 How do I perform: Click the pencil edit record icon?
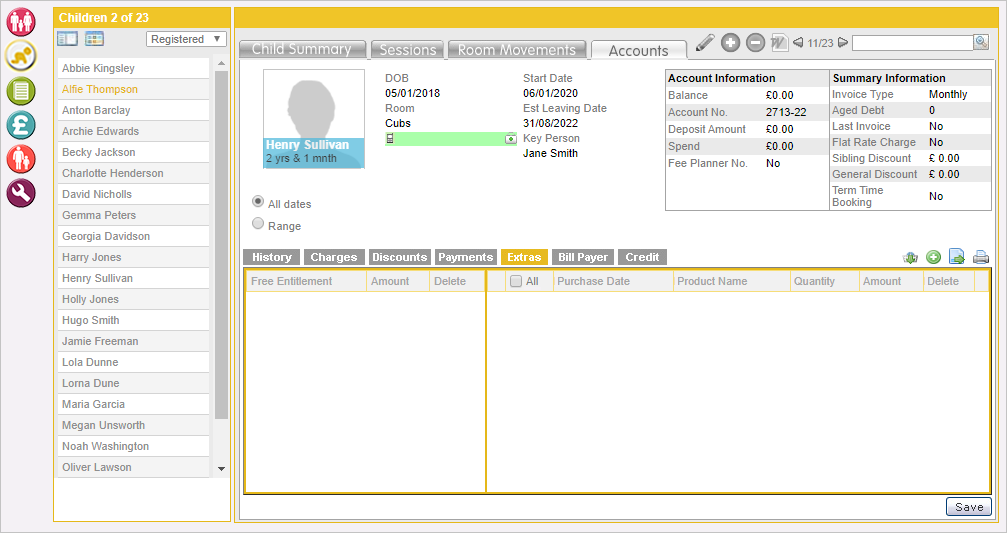pyautogui.click(x=705, y=42)
